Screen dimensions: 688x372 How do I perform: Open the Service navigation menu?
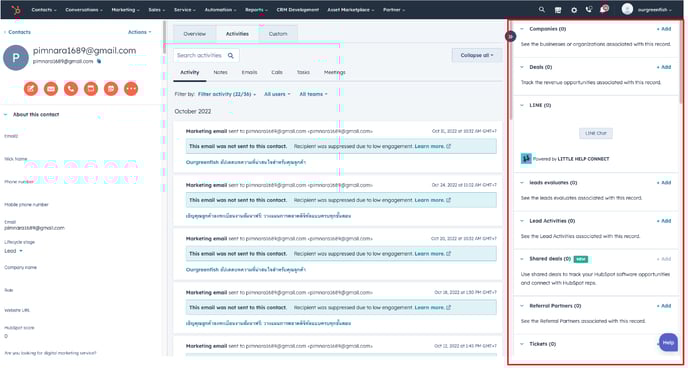point(185,10)
